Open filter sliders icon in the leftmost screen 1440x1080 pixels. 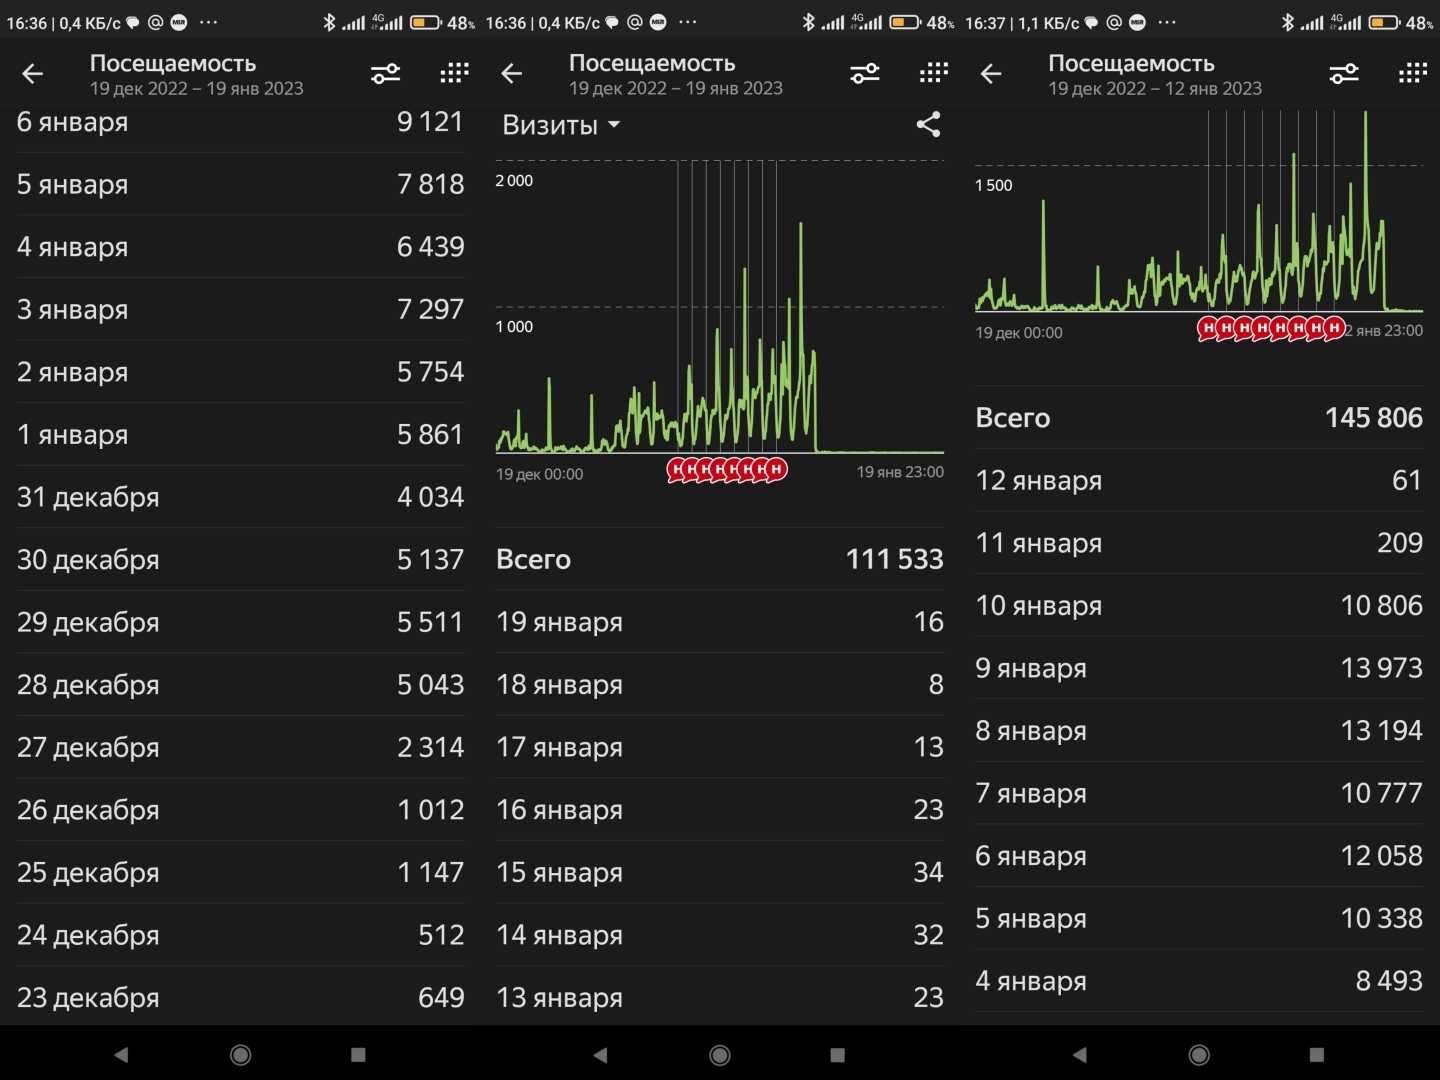tap(385, 74)
